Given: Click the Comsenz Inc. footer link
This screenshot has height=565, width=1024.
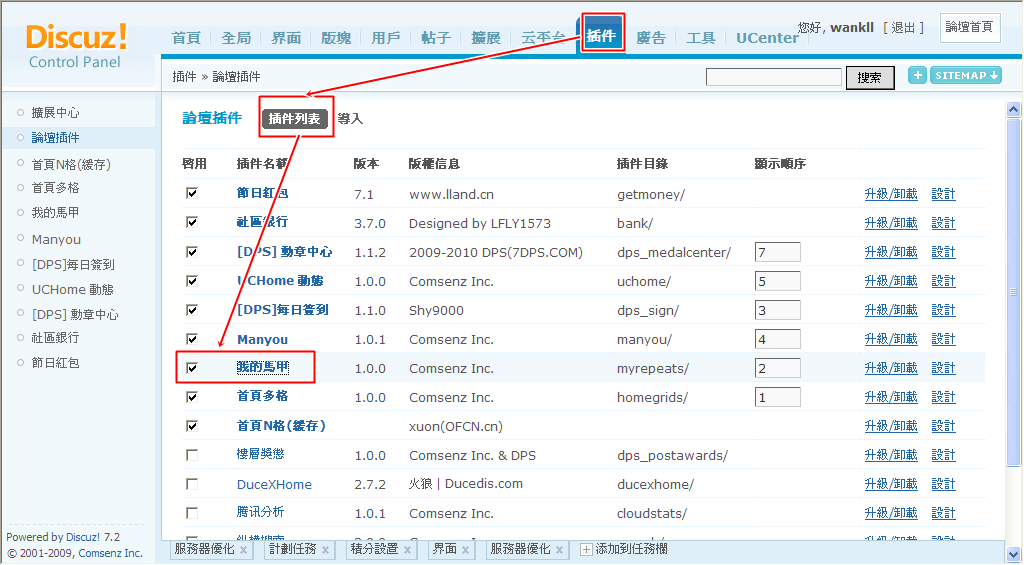Looking at the screenshot, I should pyautogui.click(x=110, y=553).
